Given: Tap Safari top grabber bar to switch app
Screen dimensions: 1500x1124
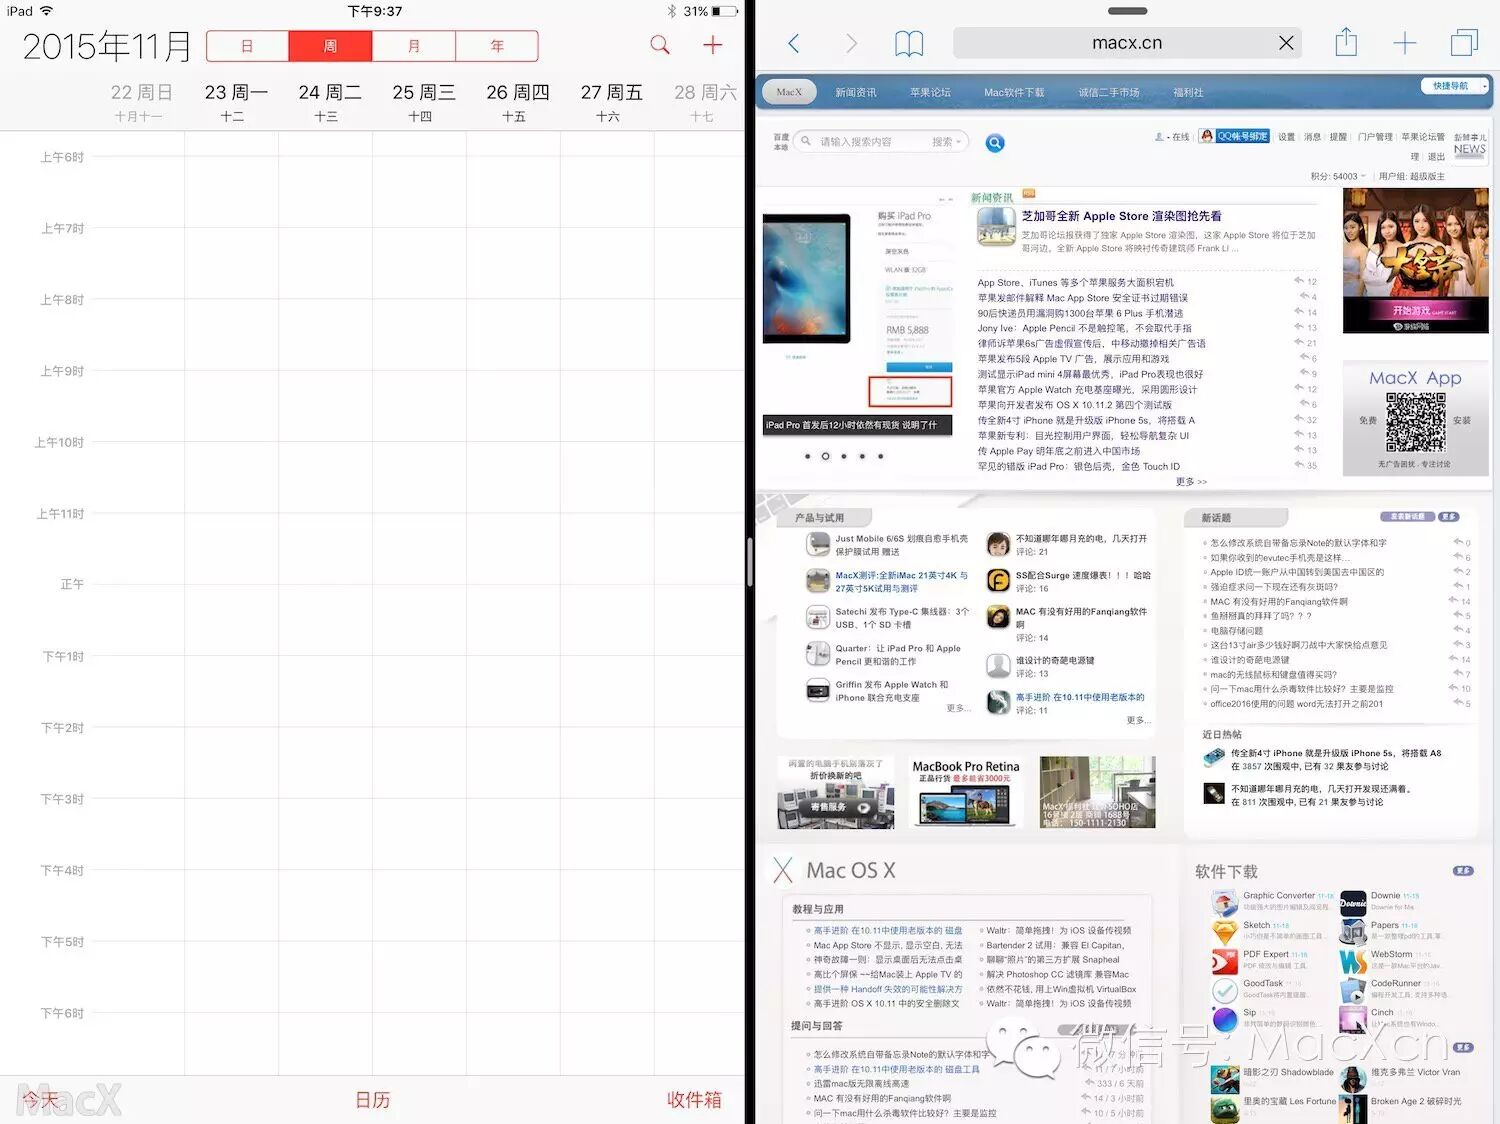Looking at the screenshot, I should click(1127, 11).
